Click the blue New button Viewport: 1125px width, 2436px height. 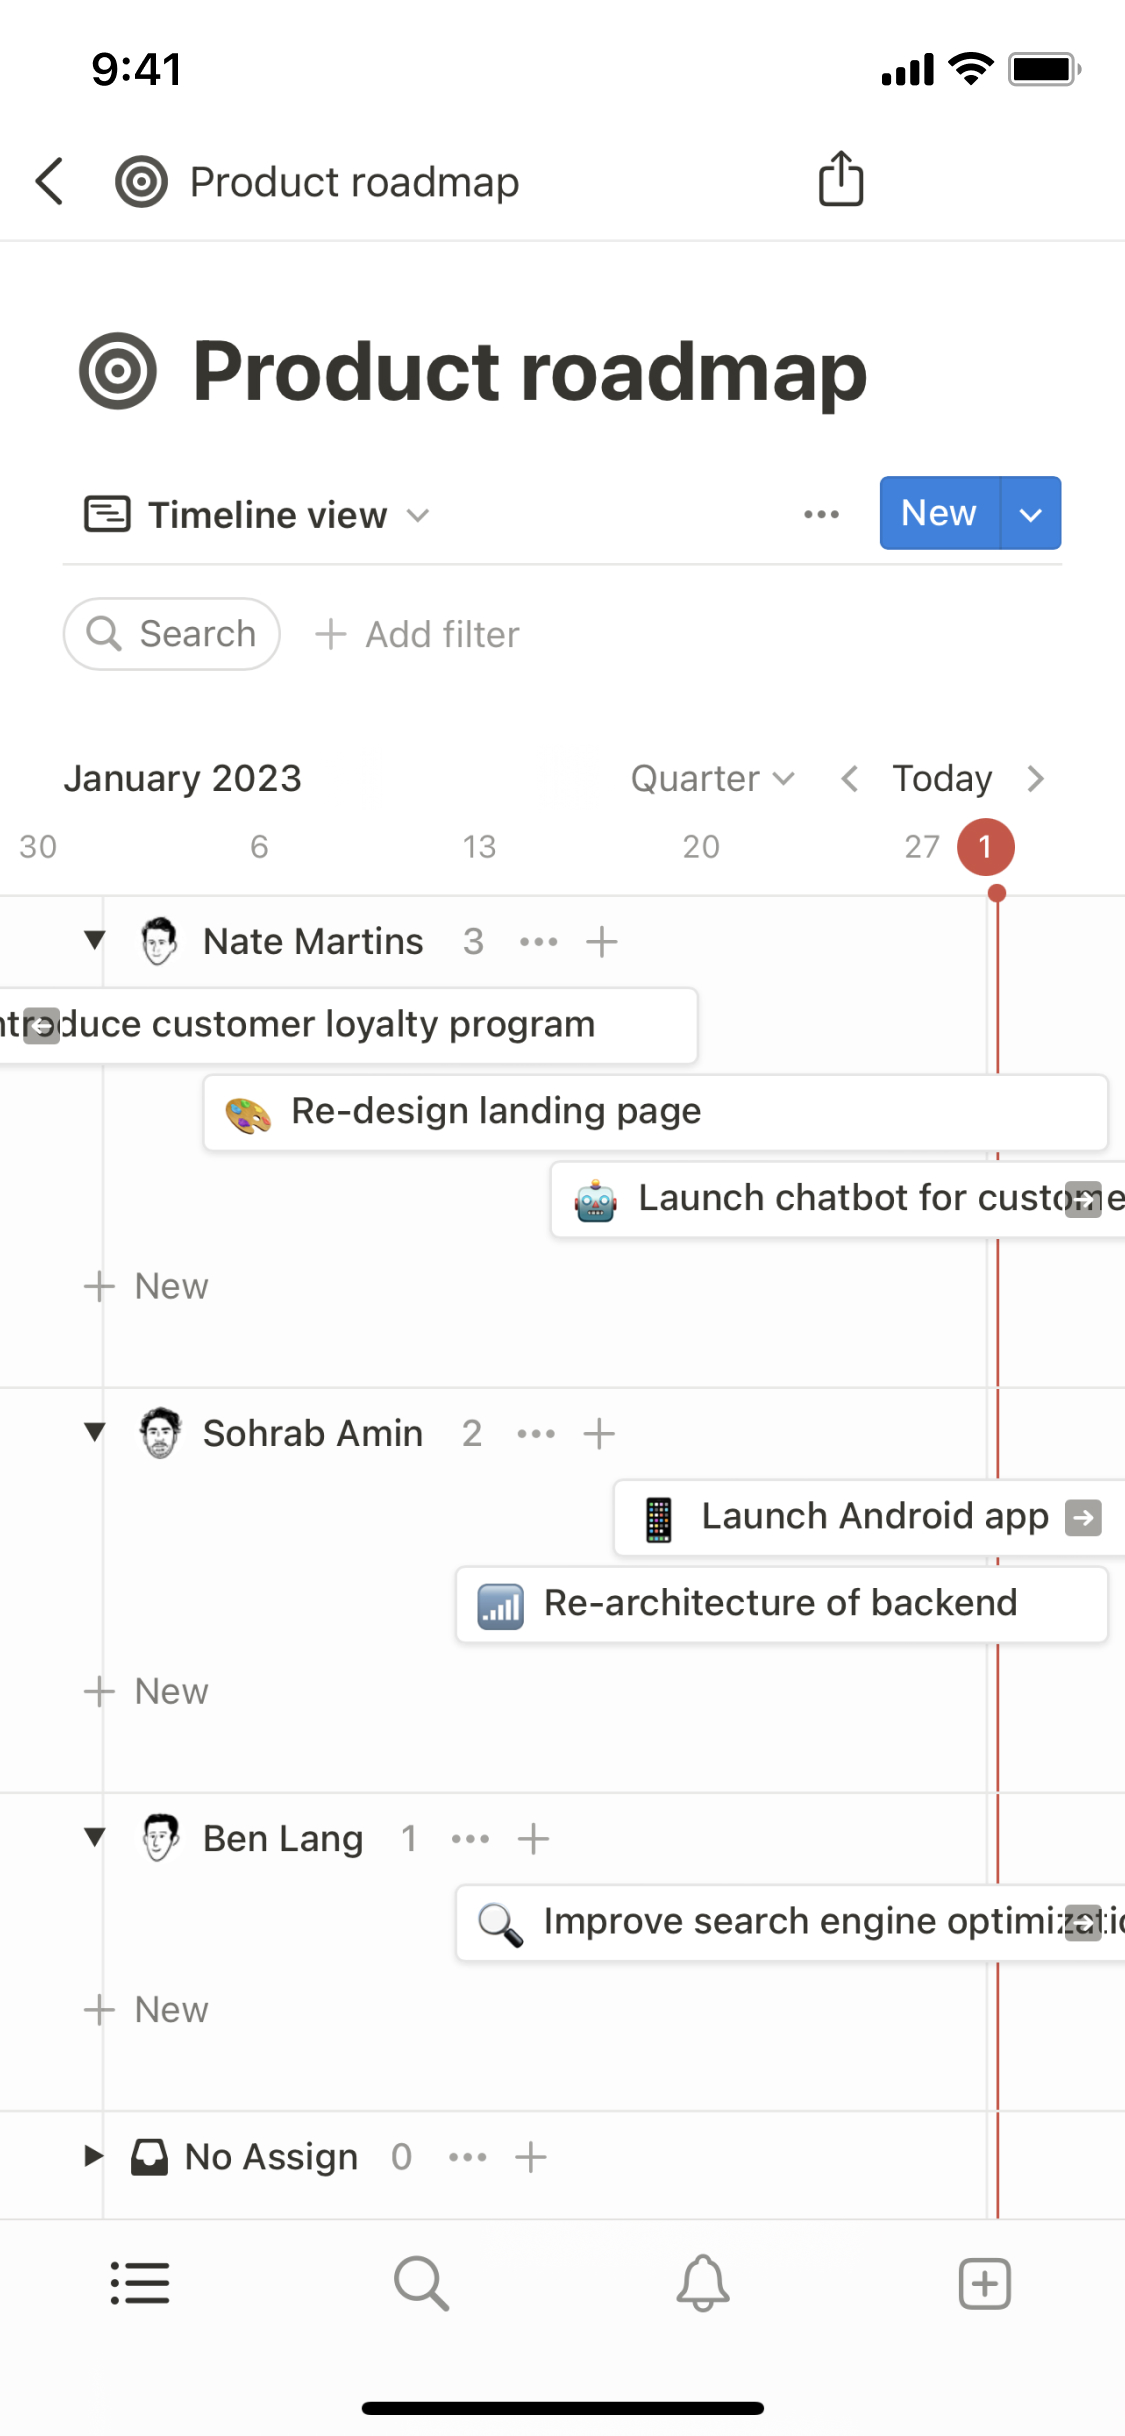click(938, 514)
